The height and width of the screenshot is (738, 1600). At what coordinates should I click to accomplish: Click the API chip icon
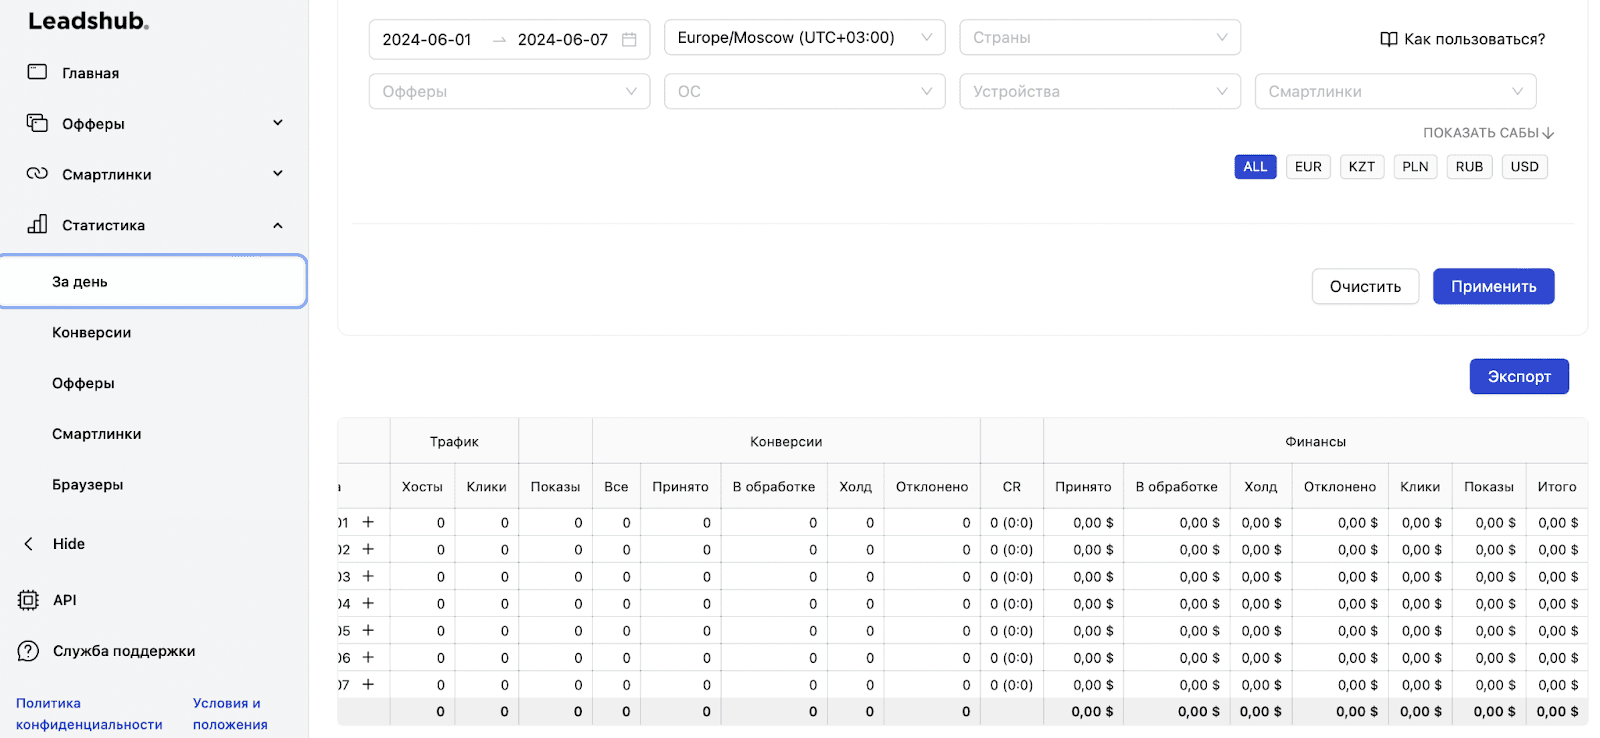[28, 600]
